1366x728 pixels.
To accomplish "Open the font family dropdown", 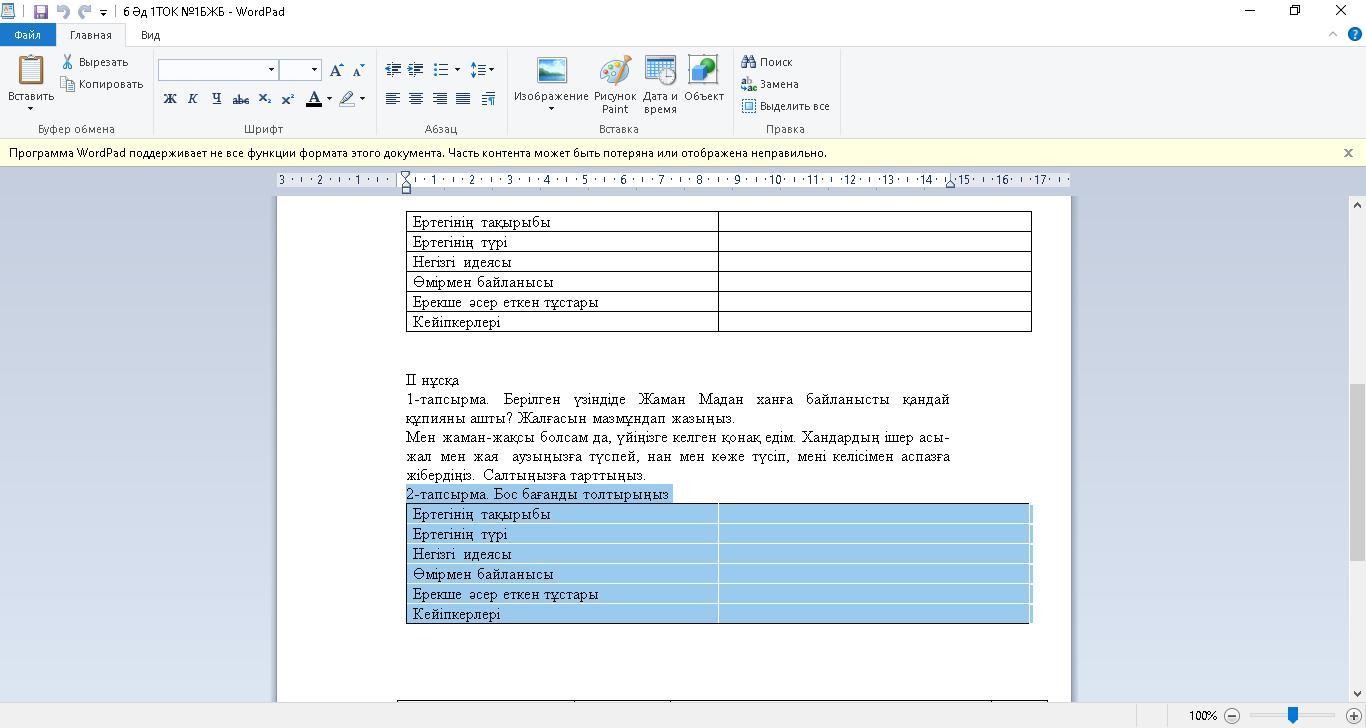I will click(271, 70).
